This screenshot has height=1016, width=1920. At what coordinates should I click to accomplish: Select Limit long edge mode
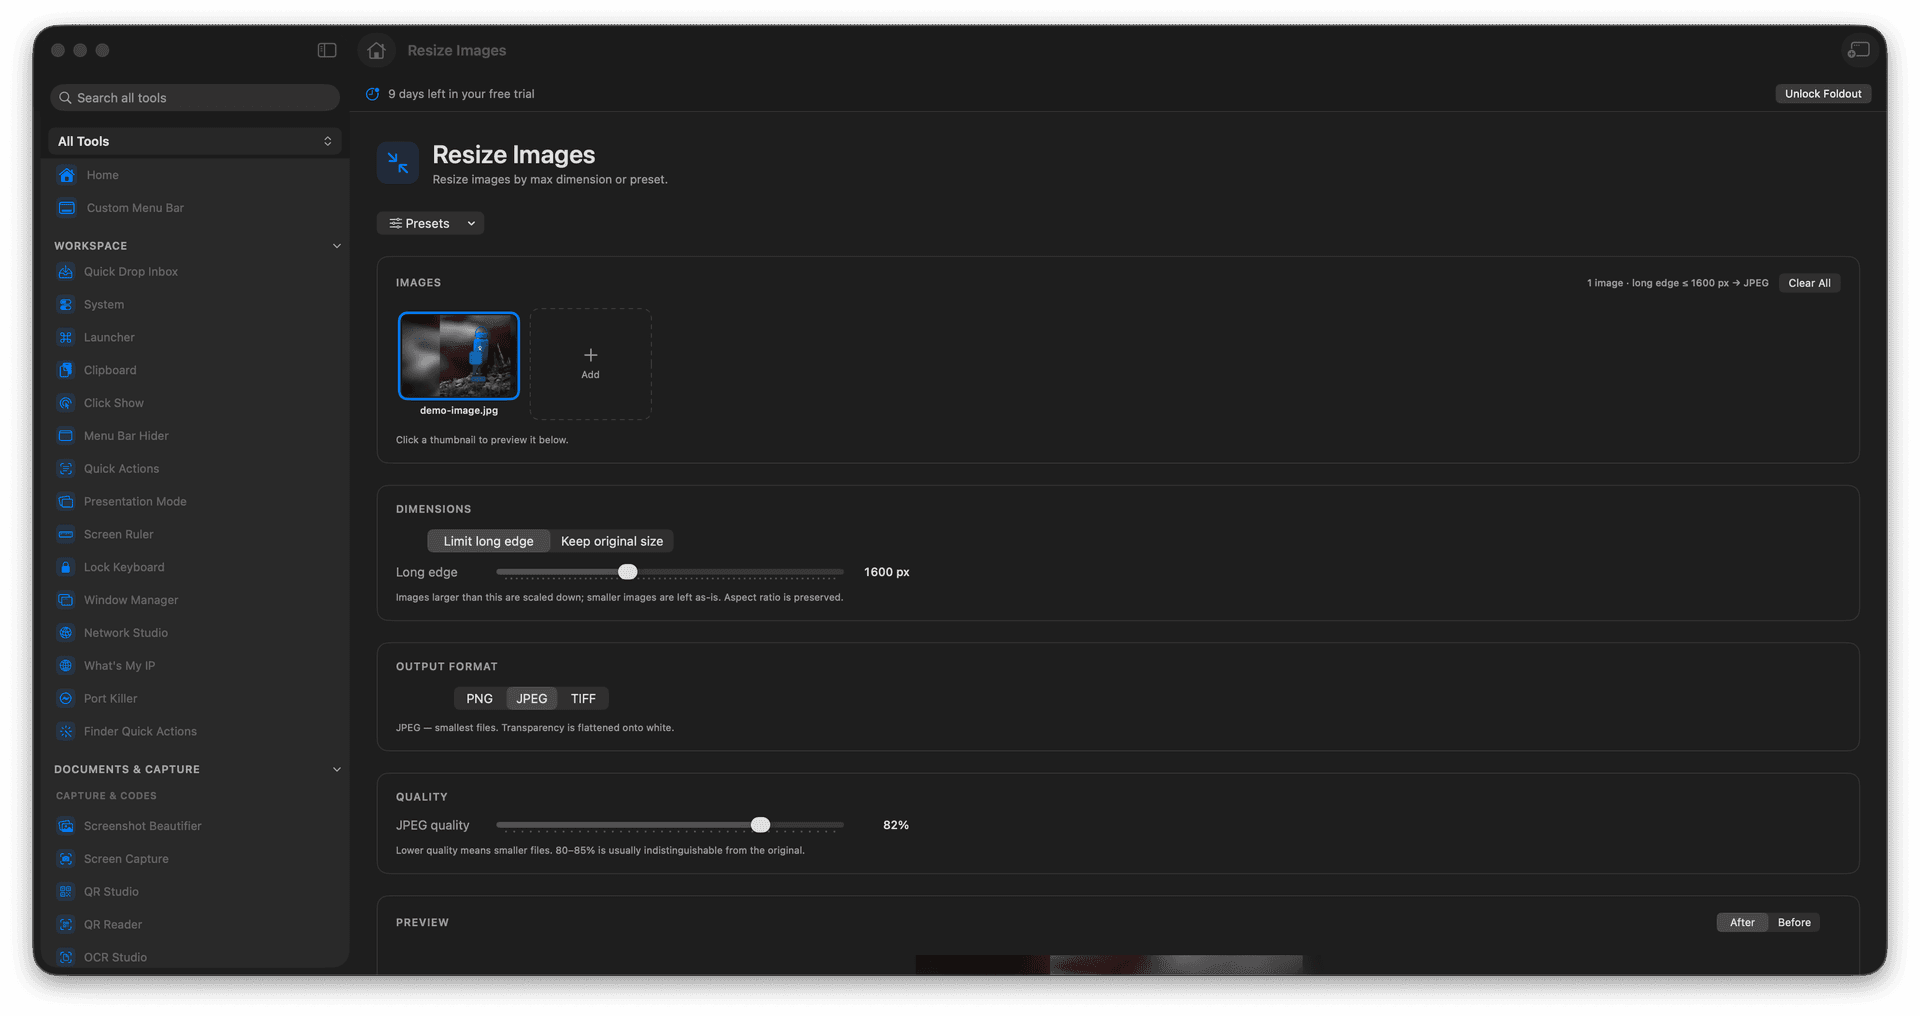coord(489,541)
